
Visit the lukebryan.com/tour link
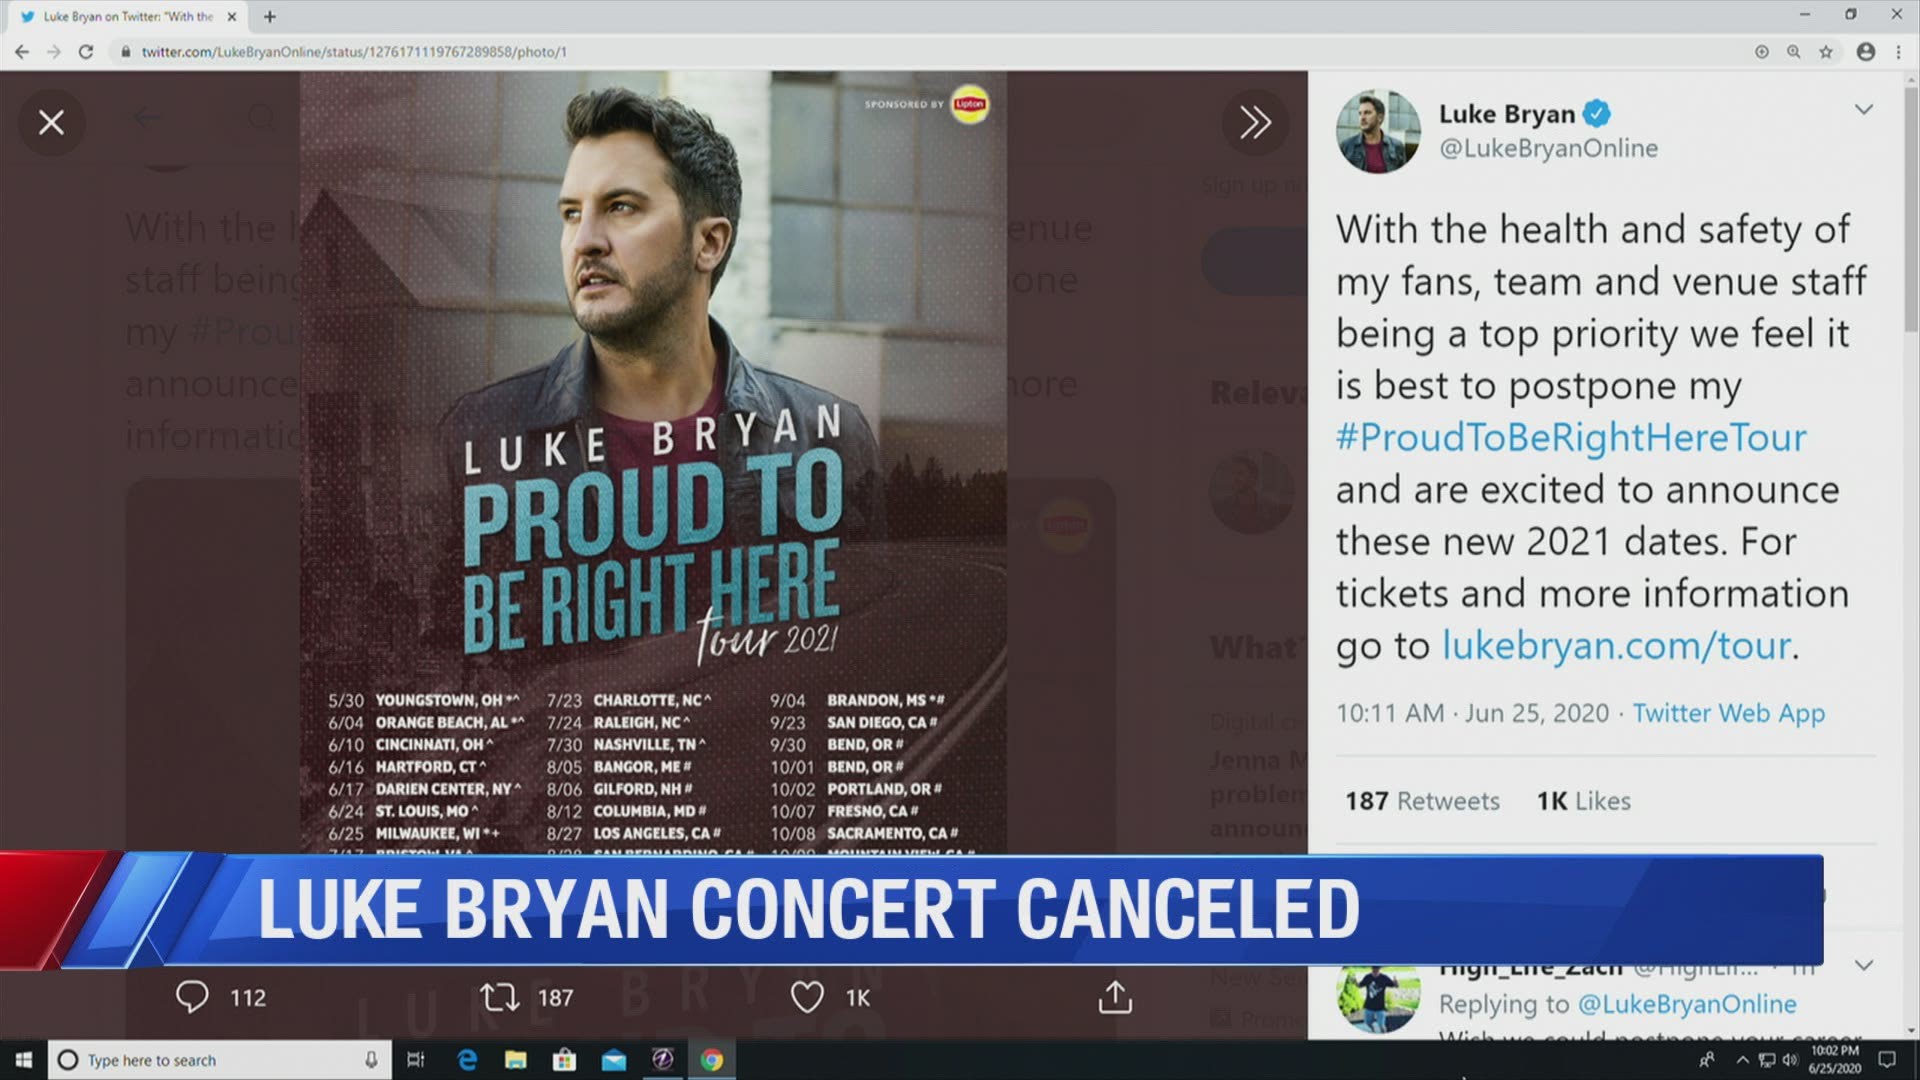[x=1616, y=645]
